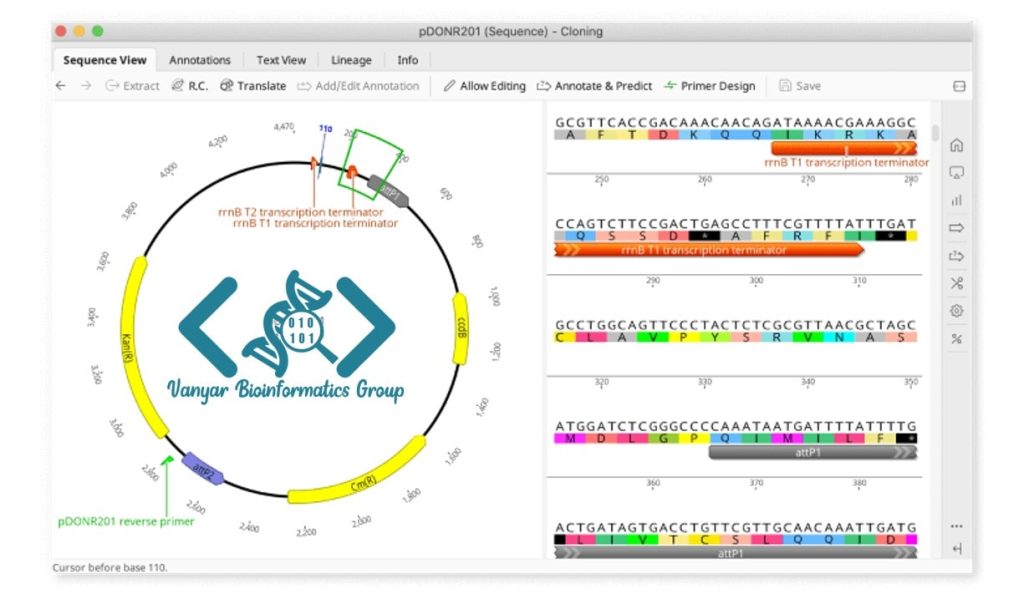Click the sequence view vertical scrollbar thumb
1024x594 pixels.
click(935, 133)
